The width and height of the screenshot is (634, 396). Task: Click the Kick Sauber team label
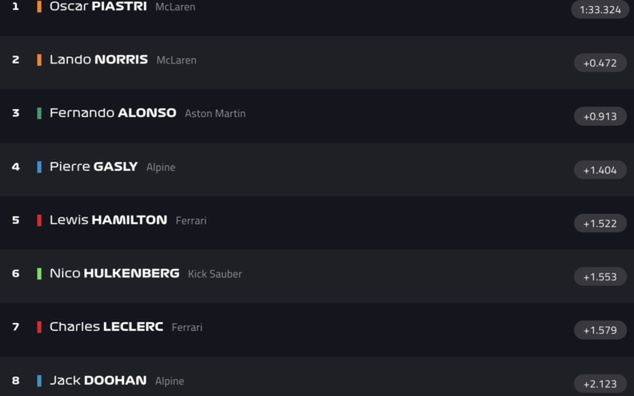click(x=215, y=274)
